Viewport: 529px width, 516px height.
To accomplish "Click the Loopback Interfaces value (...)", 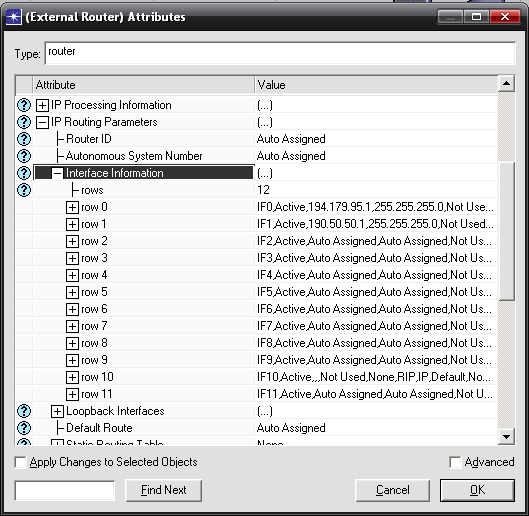I will (x=265, y=411).
